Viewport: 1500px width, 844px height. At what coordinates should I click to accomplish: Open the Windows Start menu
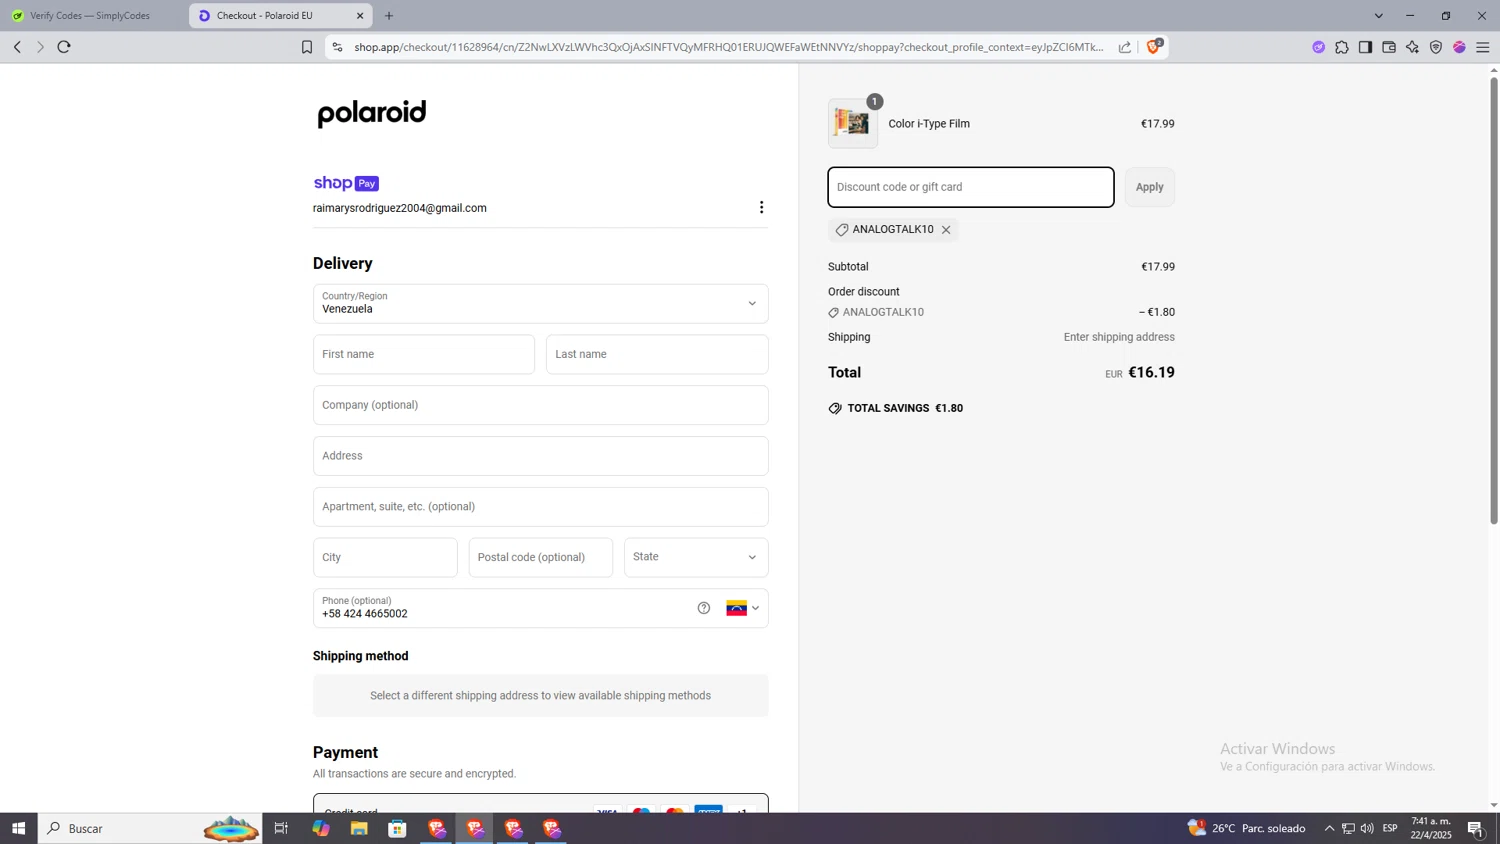[x=18, y=828]
